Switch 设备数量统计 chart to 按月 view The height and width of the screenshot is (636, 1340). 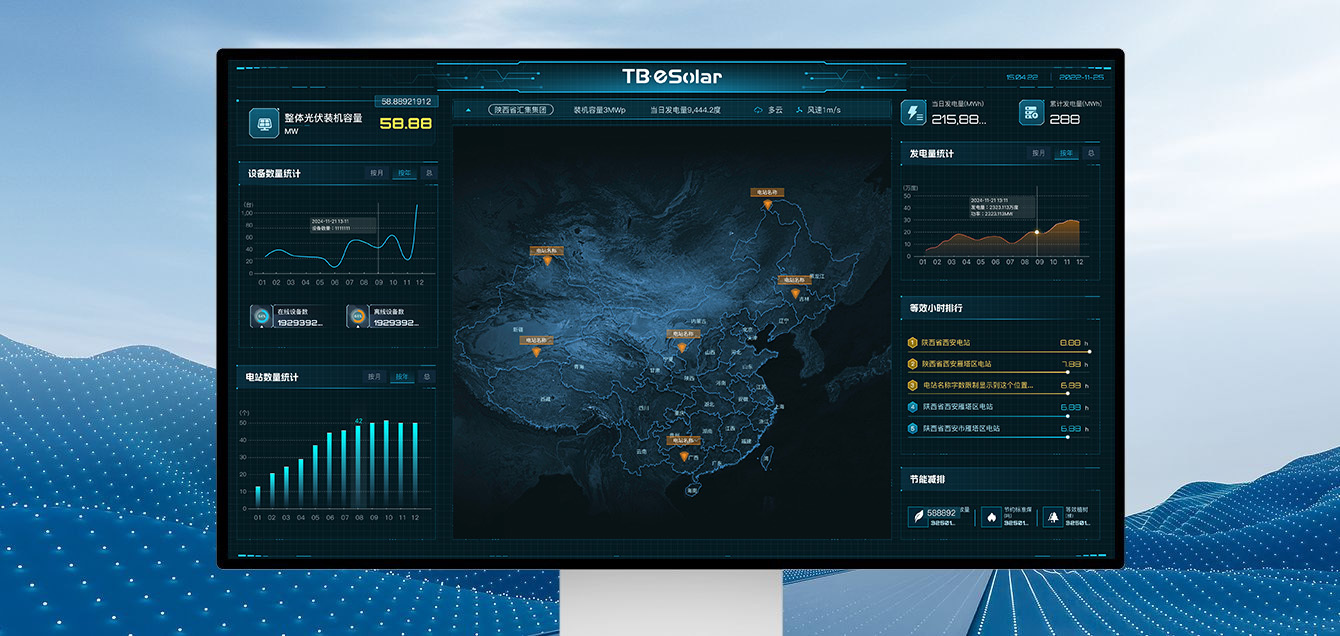pos(377,173)
